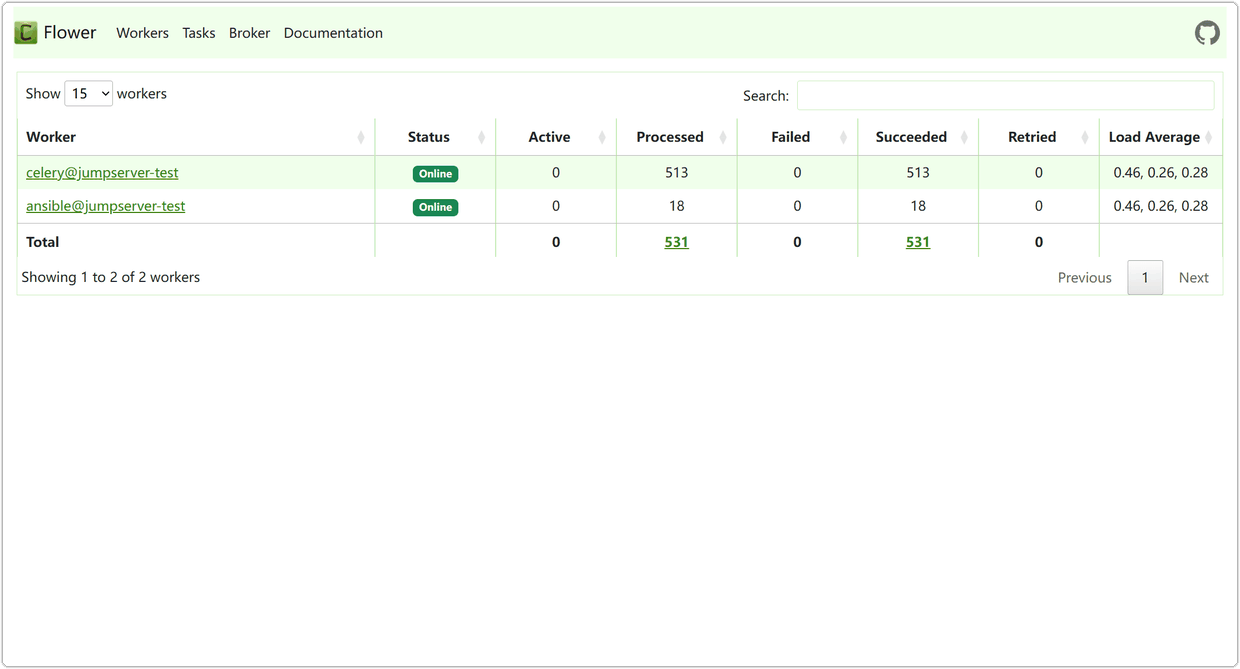Click the Flower logo icon
This screenshot has width=1240, height=669.
click(26, 33)
